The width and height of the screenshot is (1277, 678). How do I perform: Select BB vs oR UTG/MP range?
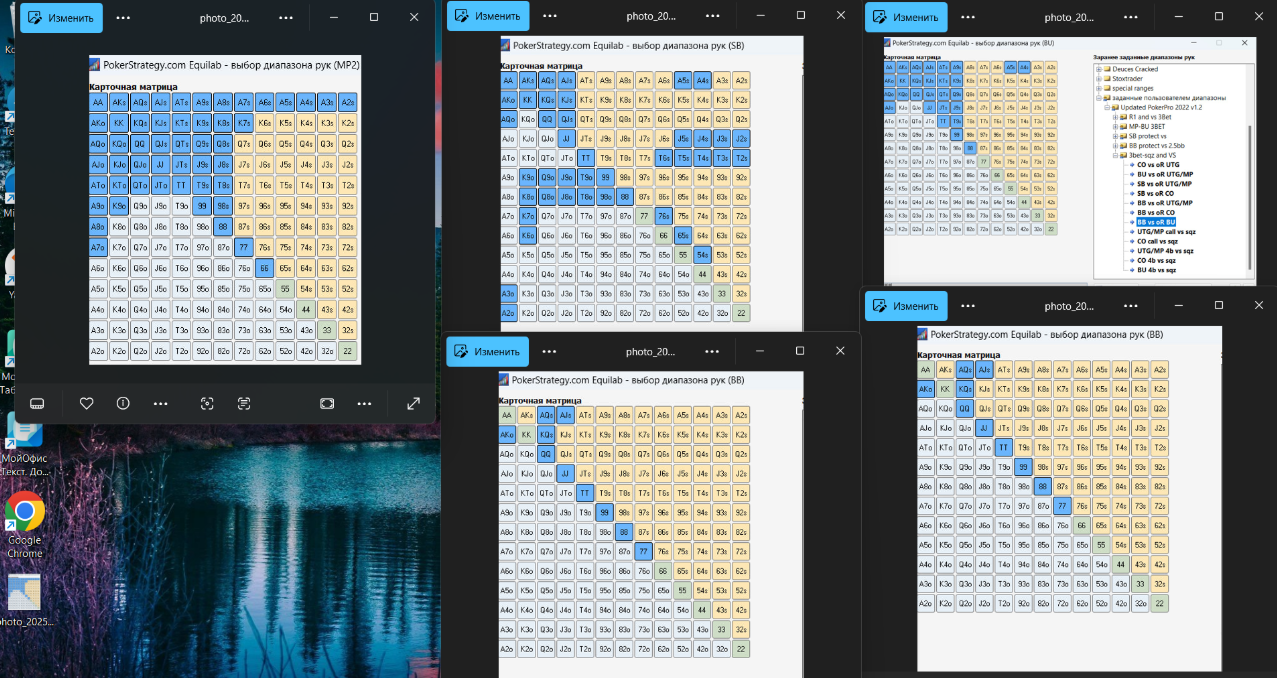pos(1165,203)
